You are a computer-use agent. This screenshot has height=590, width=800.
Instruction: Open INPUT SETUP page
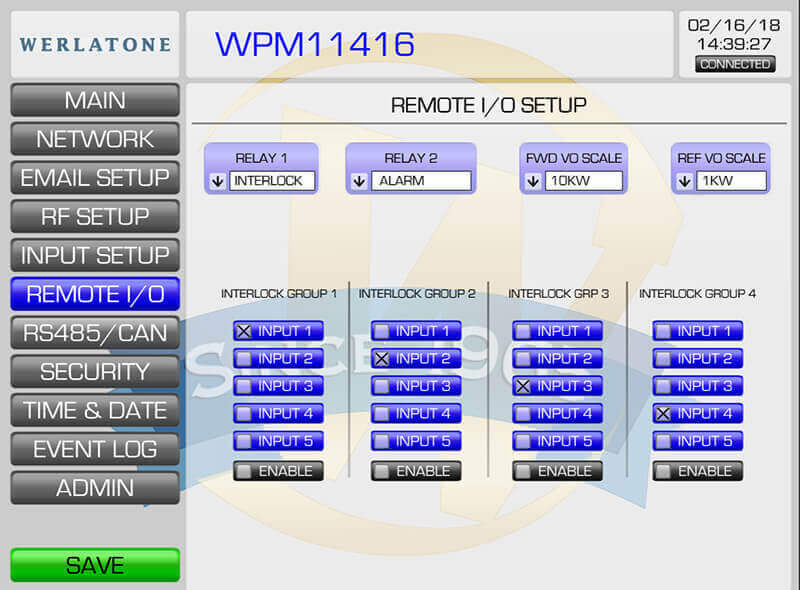(95, 255)
